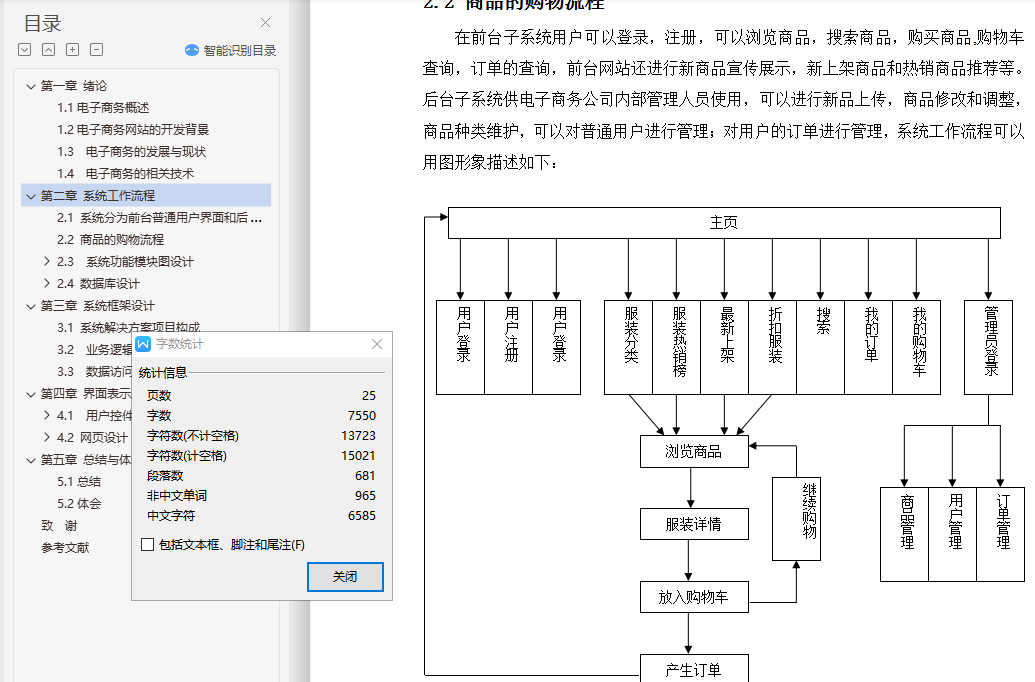This screenshot has width=1035, height=682.
Task: Expand the 4.2 网页设计 section
Action: pos(47,437)
